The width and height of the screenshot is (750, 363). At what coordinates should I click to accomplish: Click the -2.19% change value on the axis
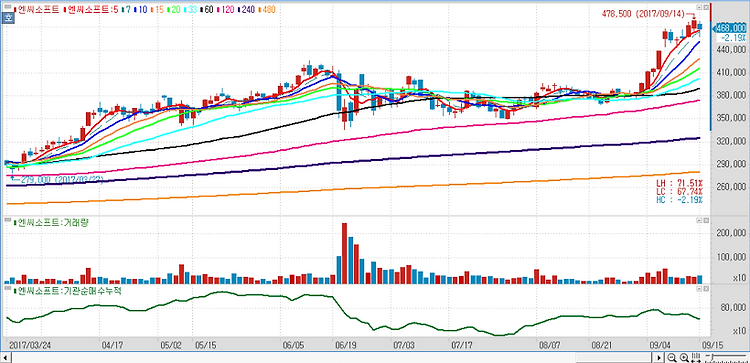coord(734,37)
